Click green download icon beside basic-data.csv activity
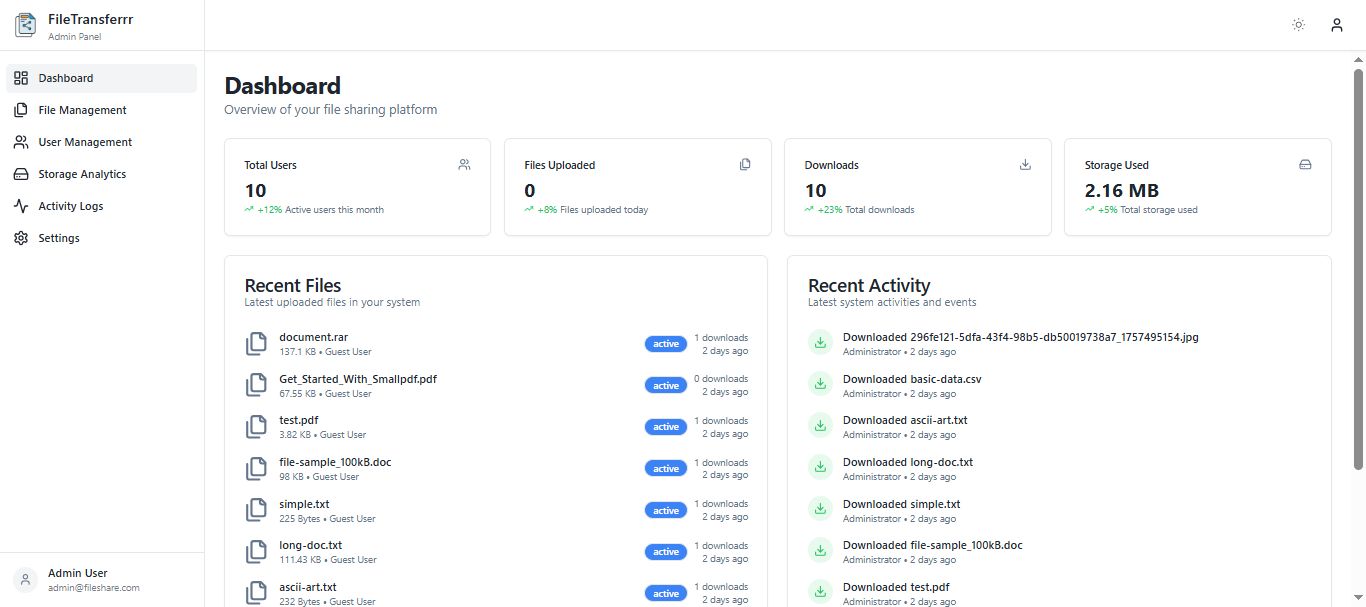This screenshot has height=607, width=1366. tap(820, 385)
